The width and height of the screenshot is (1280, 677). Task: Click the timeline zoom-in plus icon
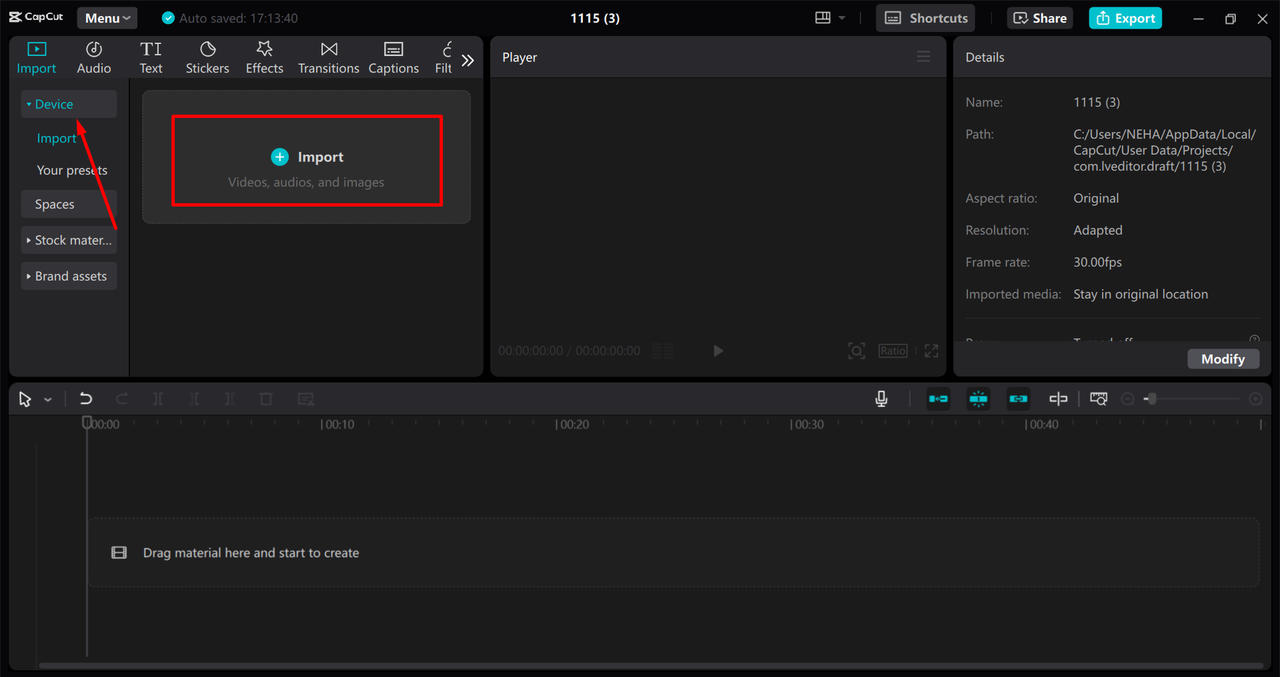(x=1256, y=399)
